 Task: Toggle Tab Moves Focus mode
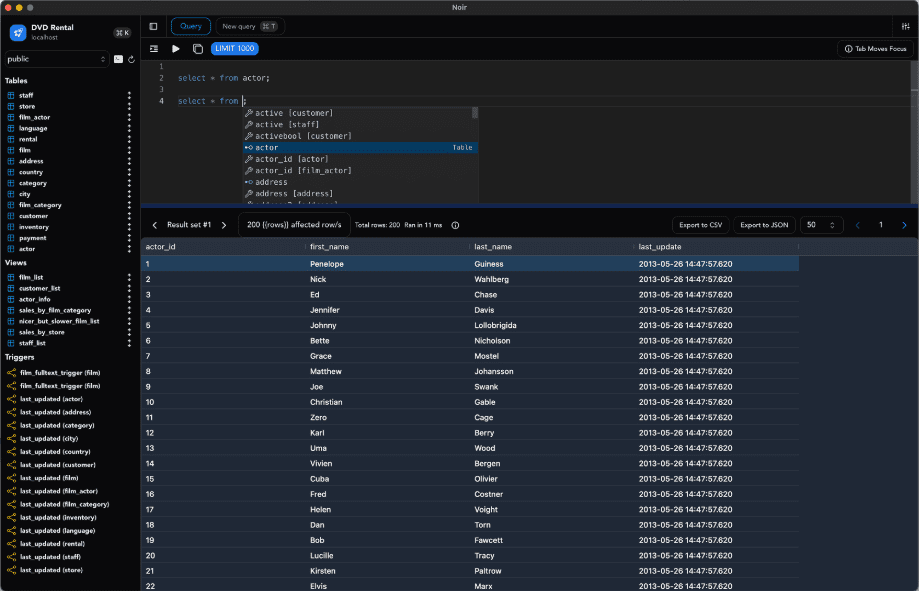click(x=875, y=48)
